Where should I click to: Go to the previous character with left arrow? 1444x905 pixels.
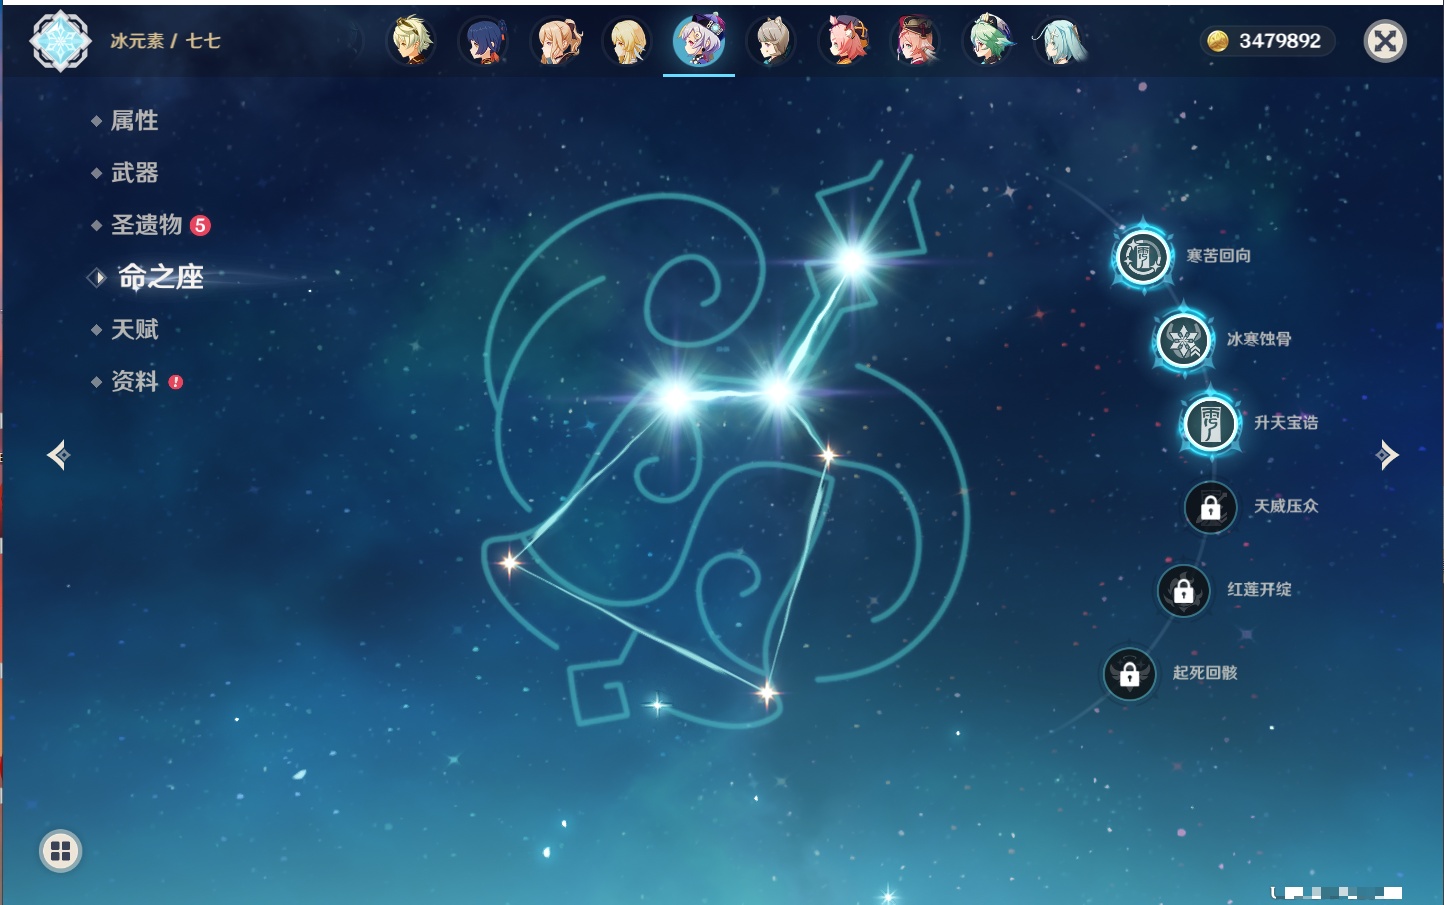[58, 455]
